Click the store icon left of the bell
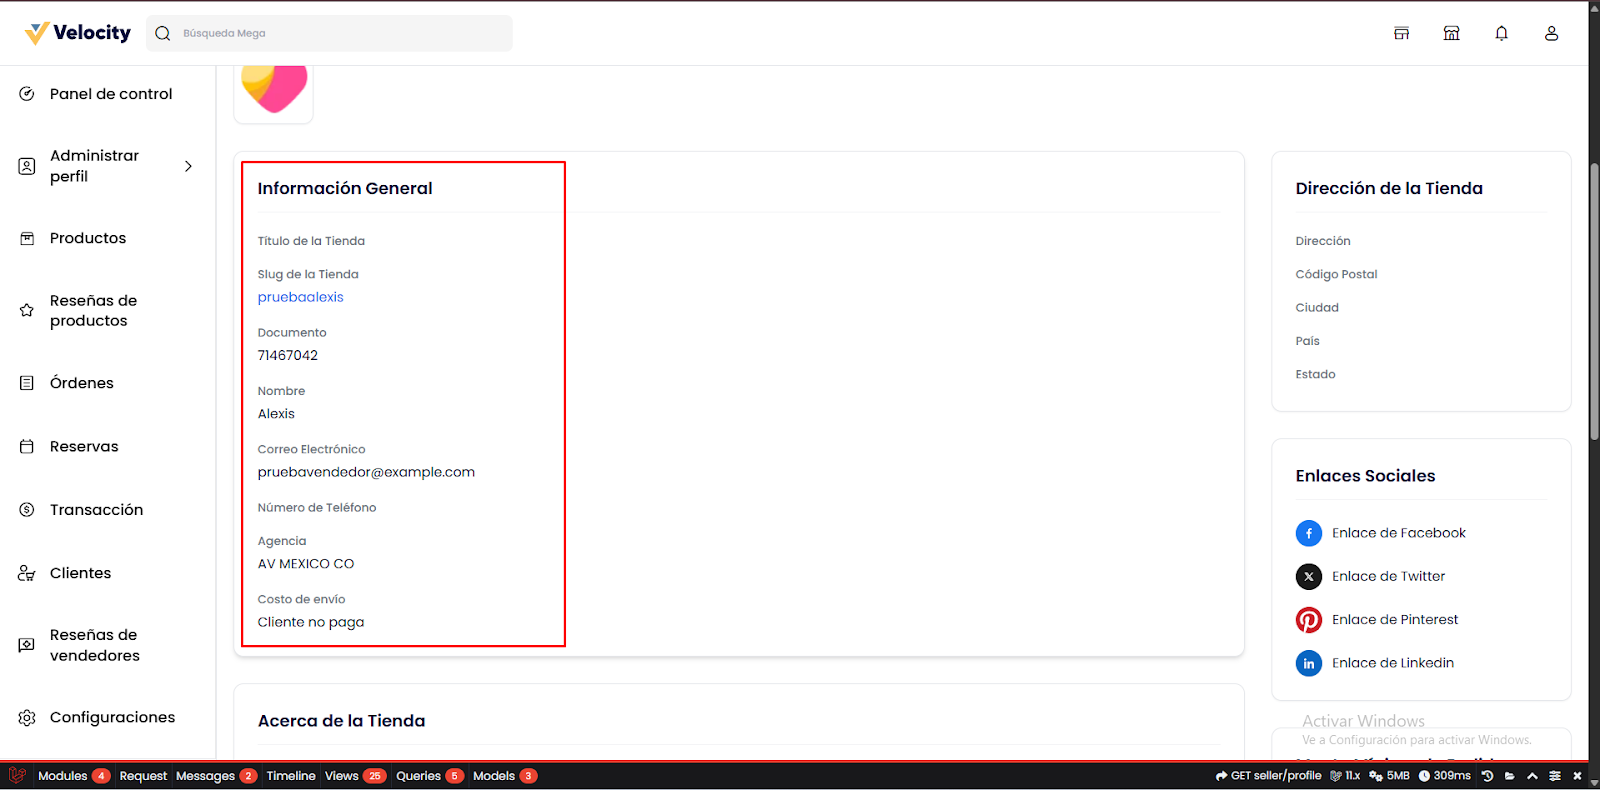 (x=1451, y=33)
